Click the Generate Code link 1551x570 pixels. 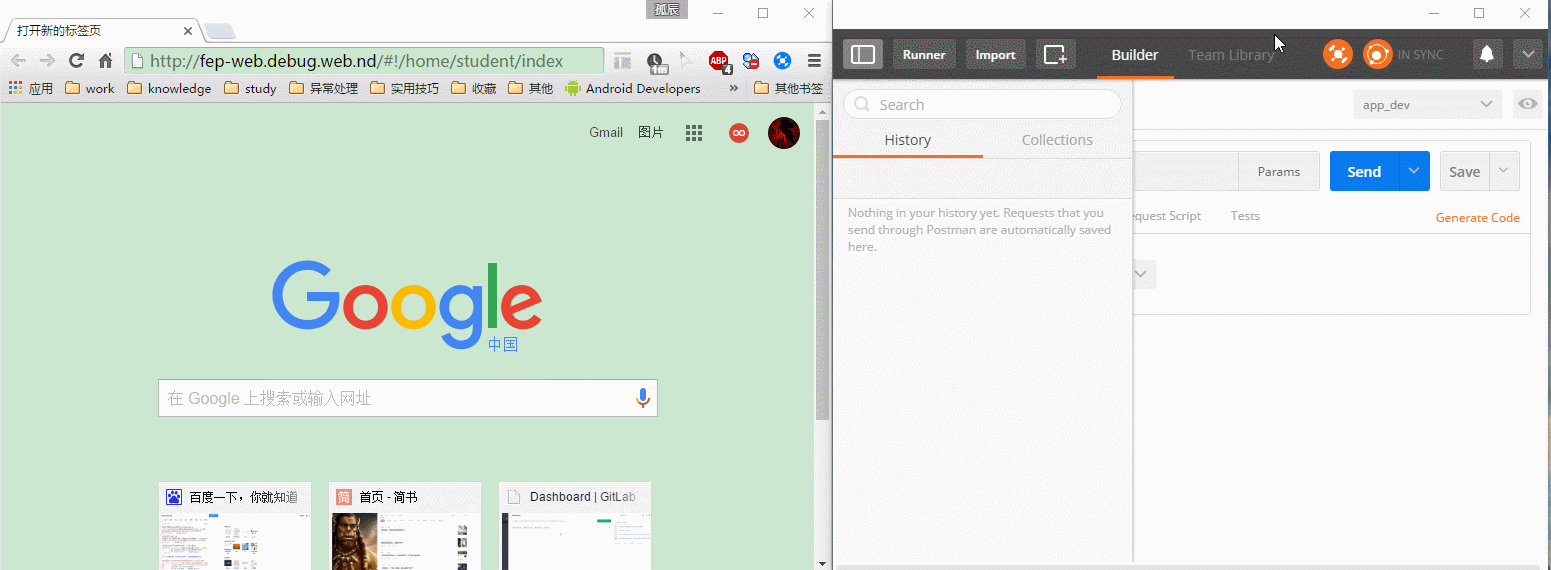(x=1477, y=217)
